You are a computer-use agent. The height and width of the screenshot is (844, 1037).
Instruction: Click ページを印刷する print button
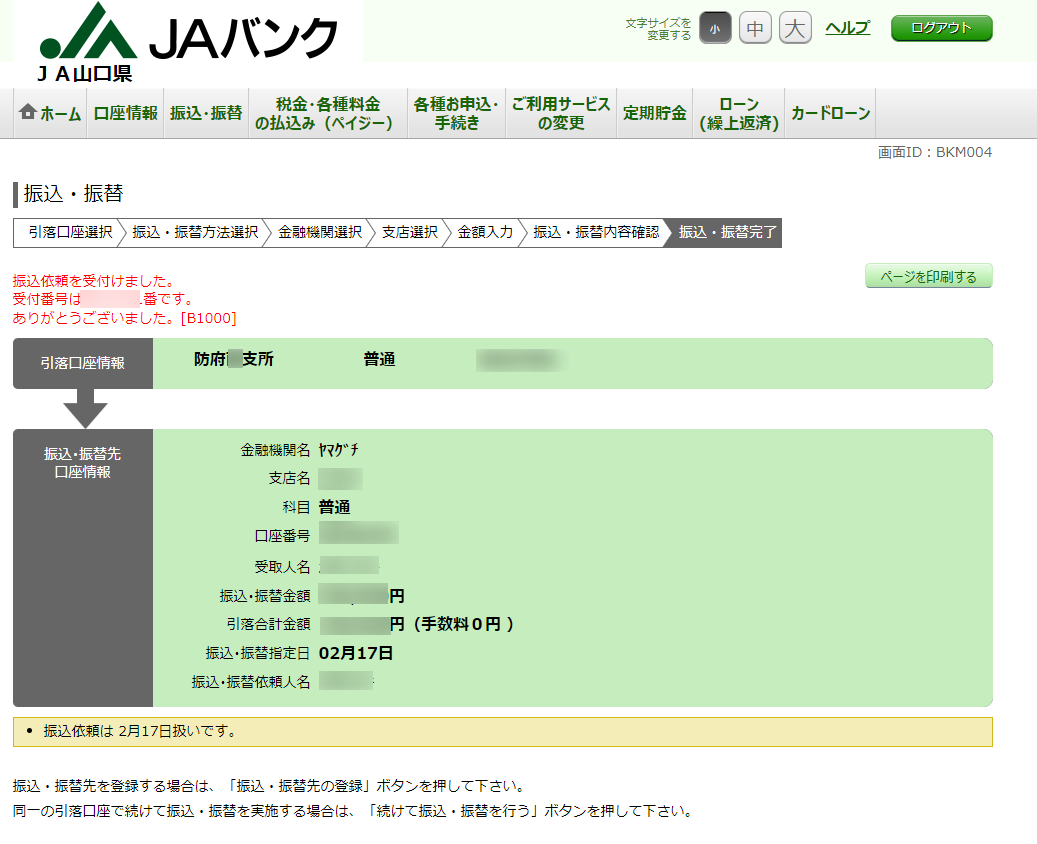click(929, 276)
